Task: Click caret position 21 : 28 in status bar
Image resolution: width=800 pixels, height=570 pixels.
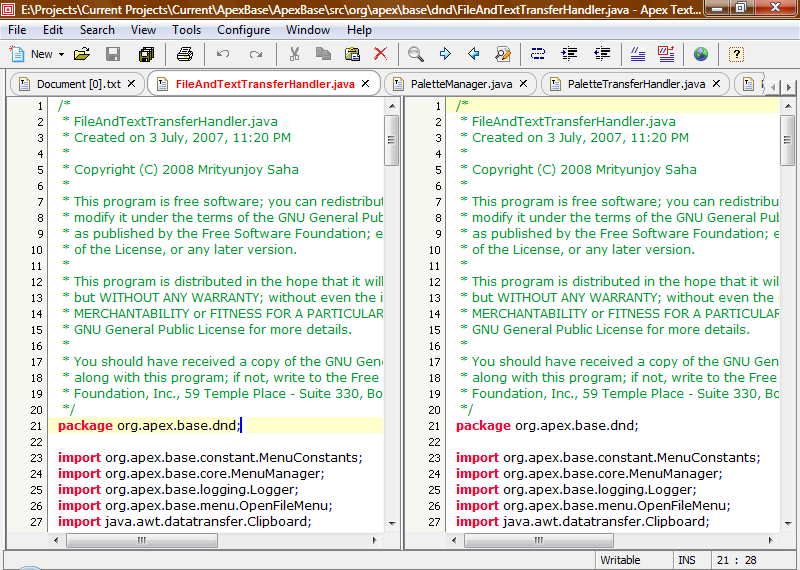Action: tap(736, 560)
